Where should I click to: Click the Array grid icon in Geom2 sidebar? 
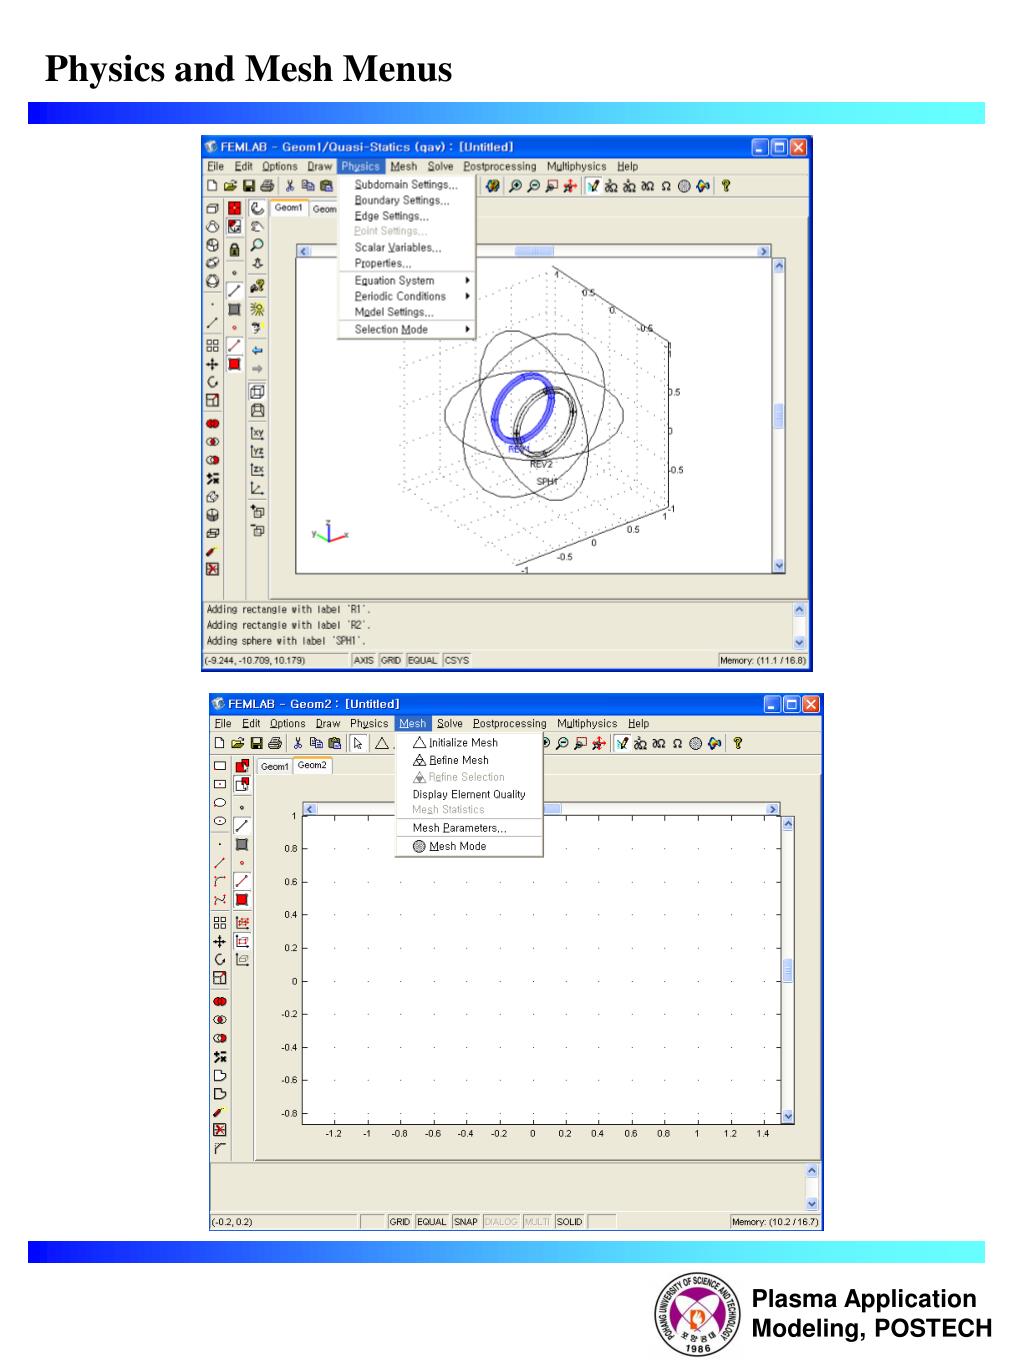(220, 923)
